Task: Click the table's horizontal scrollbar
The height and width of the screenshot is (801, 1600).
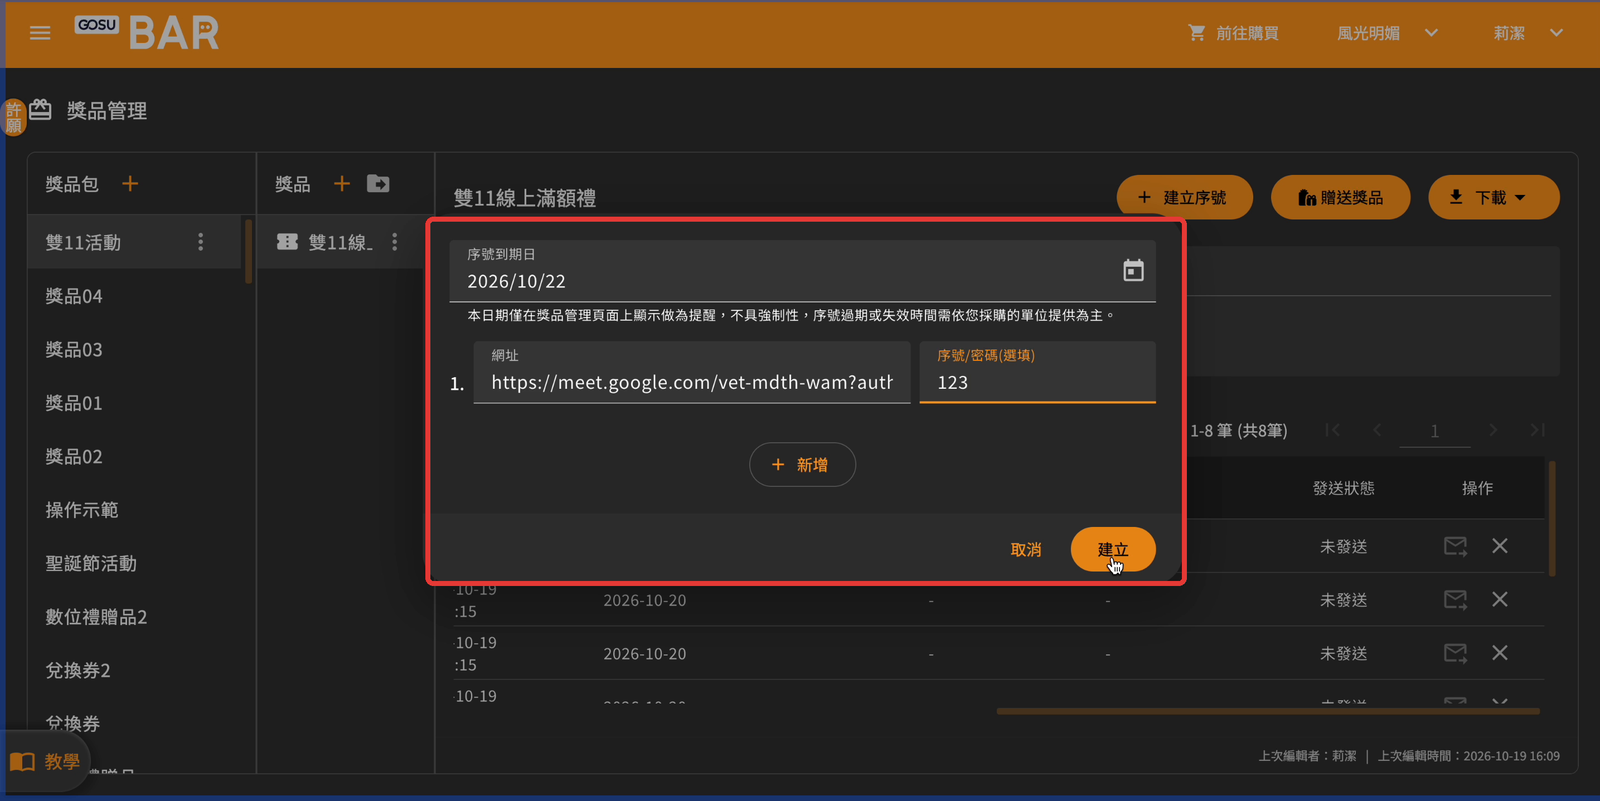Action: pos(1268,711)
